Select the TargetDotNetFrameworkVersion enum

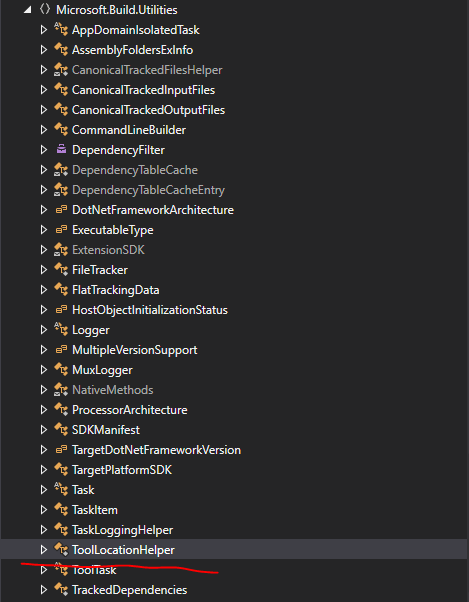[x=157, y=450]
